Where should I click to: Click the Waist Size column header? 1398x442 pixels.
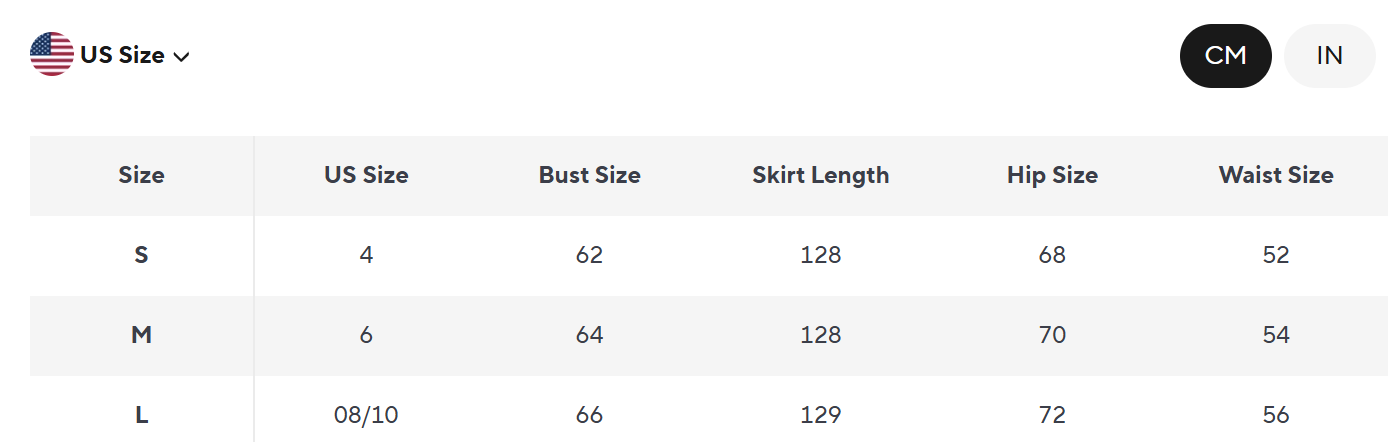1275,175
